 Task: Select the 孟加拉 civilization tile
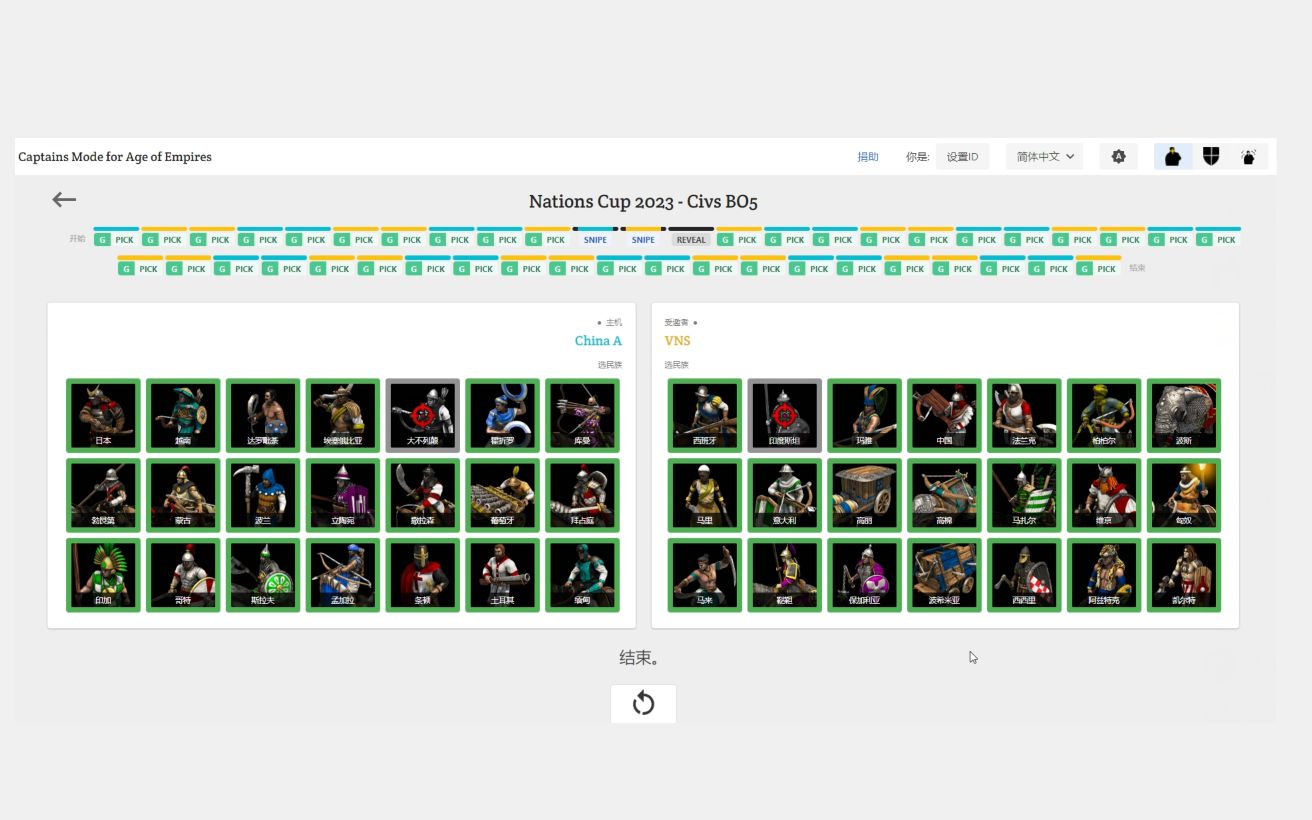pyautogui.click(x=343, y=575)
